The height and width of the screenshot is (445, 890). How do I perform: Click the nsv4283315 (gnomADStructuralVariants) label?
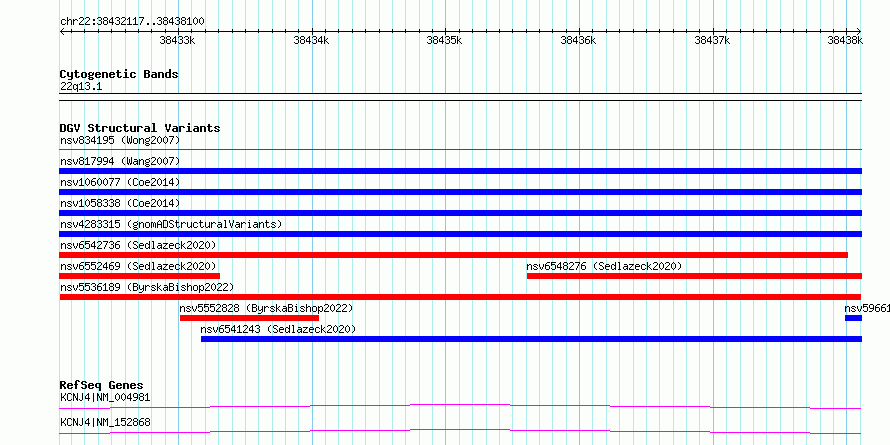(x=171, y=224)
